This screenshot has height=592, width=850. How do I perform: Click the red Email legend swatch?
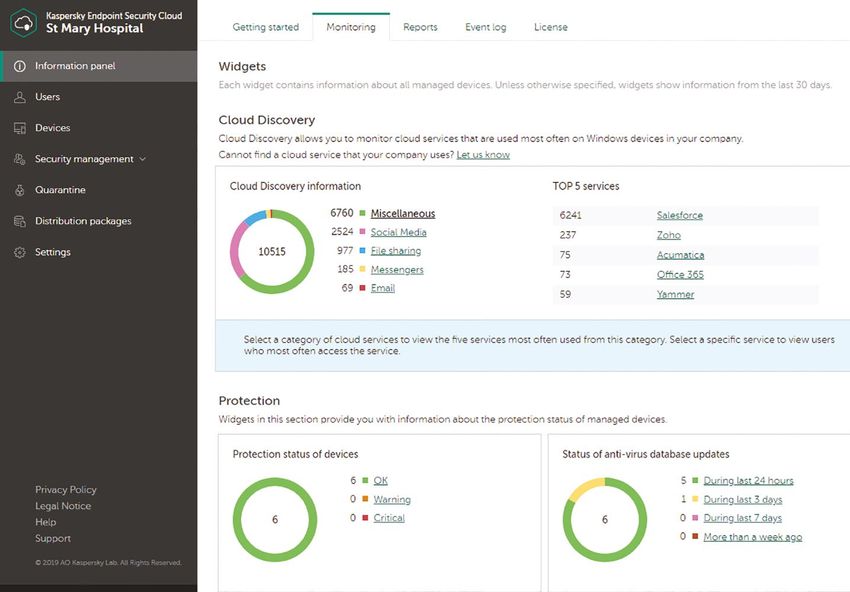point(363,288)
